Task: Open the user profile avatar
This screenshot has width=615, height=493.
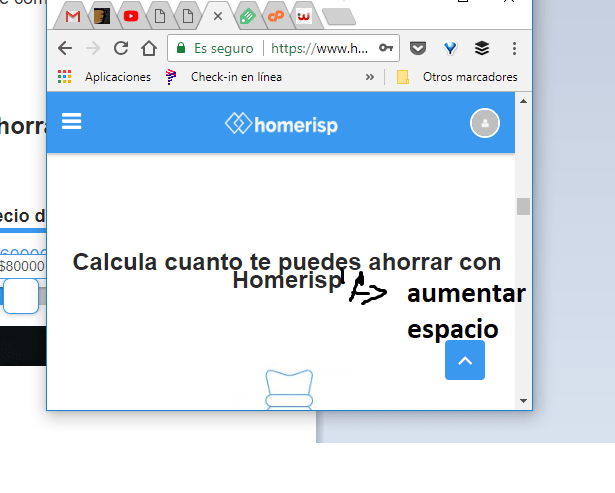Action: pos(485,123)
